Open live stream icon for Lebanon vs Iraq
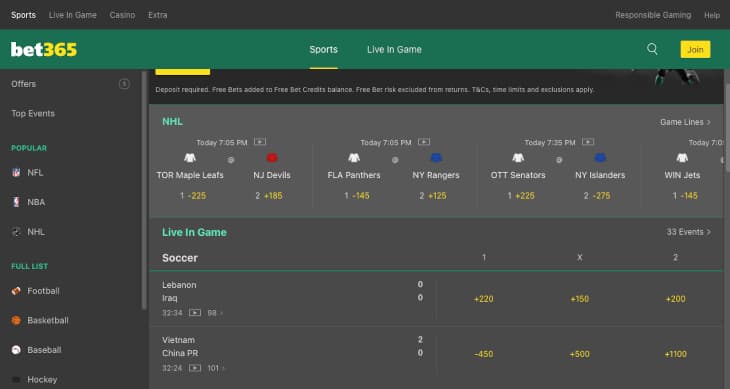 [195, 313]
